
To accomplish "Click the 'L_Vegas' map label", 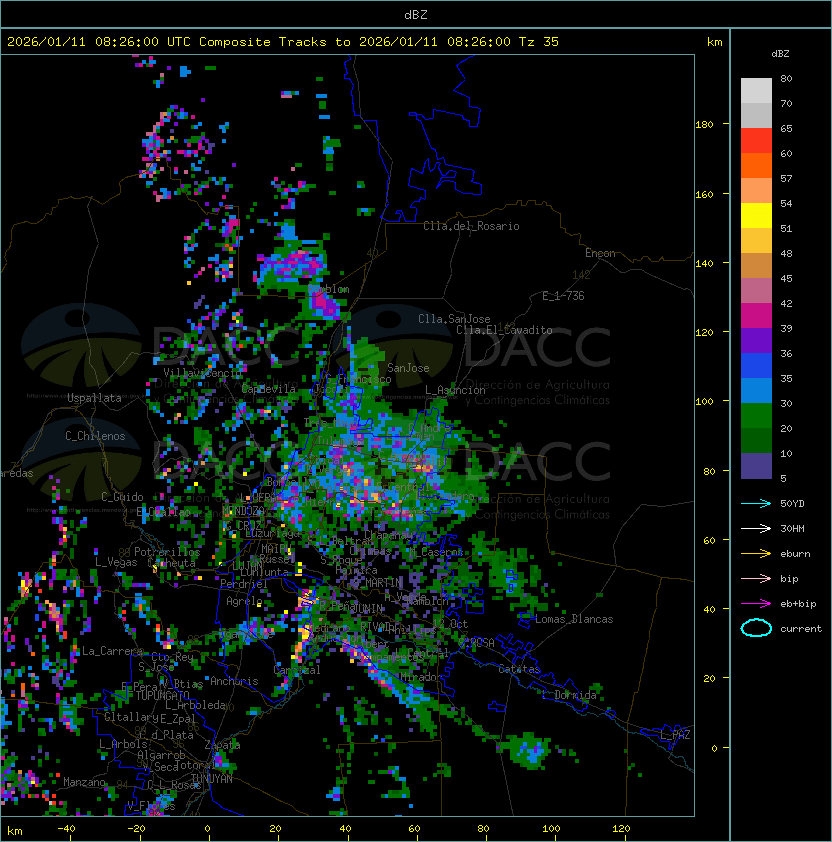I will pyautogui.click(x=116, y=562).
